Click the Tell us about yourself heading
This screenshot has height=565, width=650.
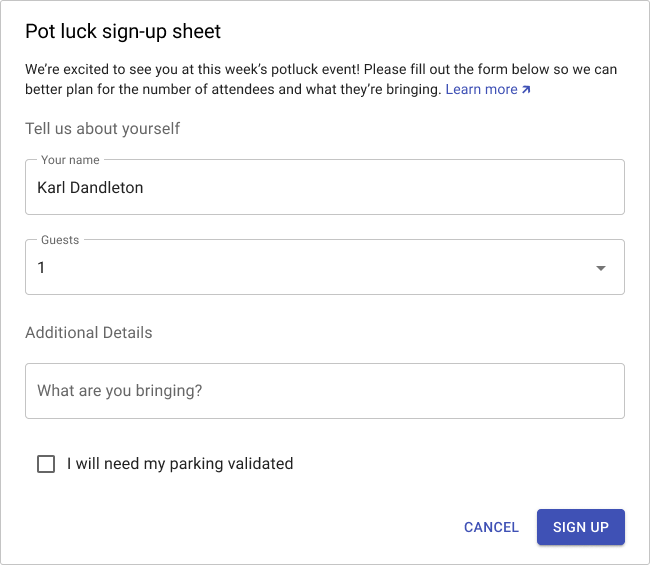click(102, 129)
